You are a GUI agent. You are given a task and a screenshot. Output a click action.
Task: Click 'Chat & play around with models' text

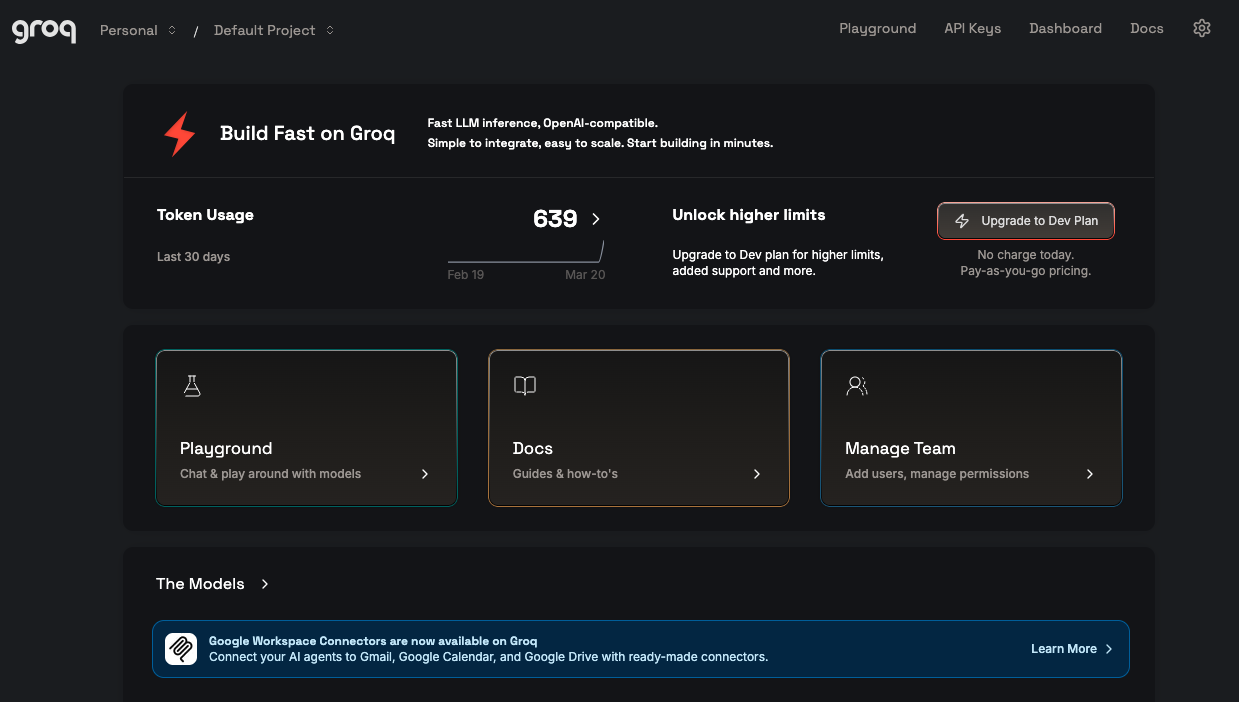coord(270,474)
